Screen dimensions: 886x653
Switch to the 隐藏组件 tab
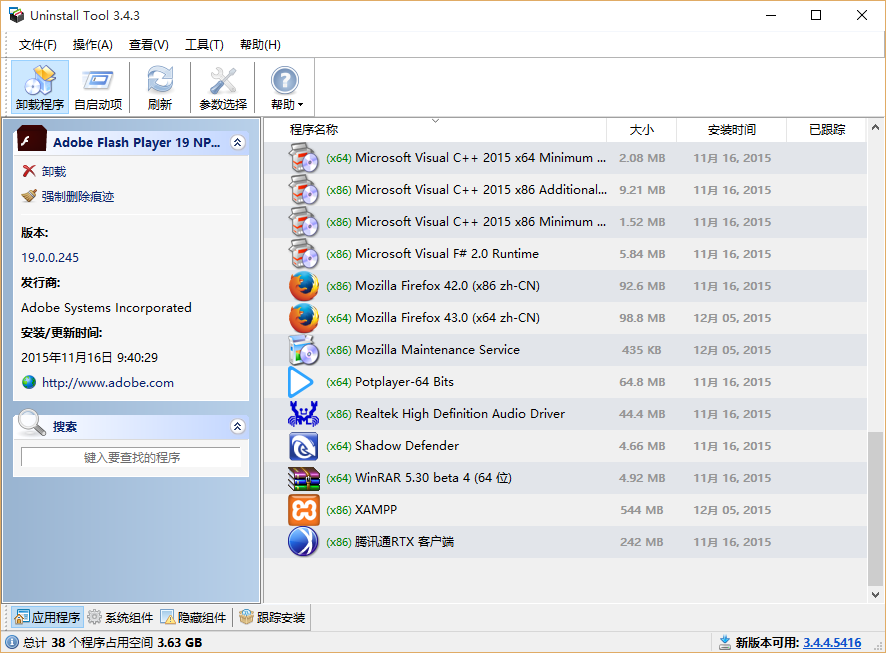point(195,618)
